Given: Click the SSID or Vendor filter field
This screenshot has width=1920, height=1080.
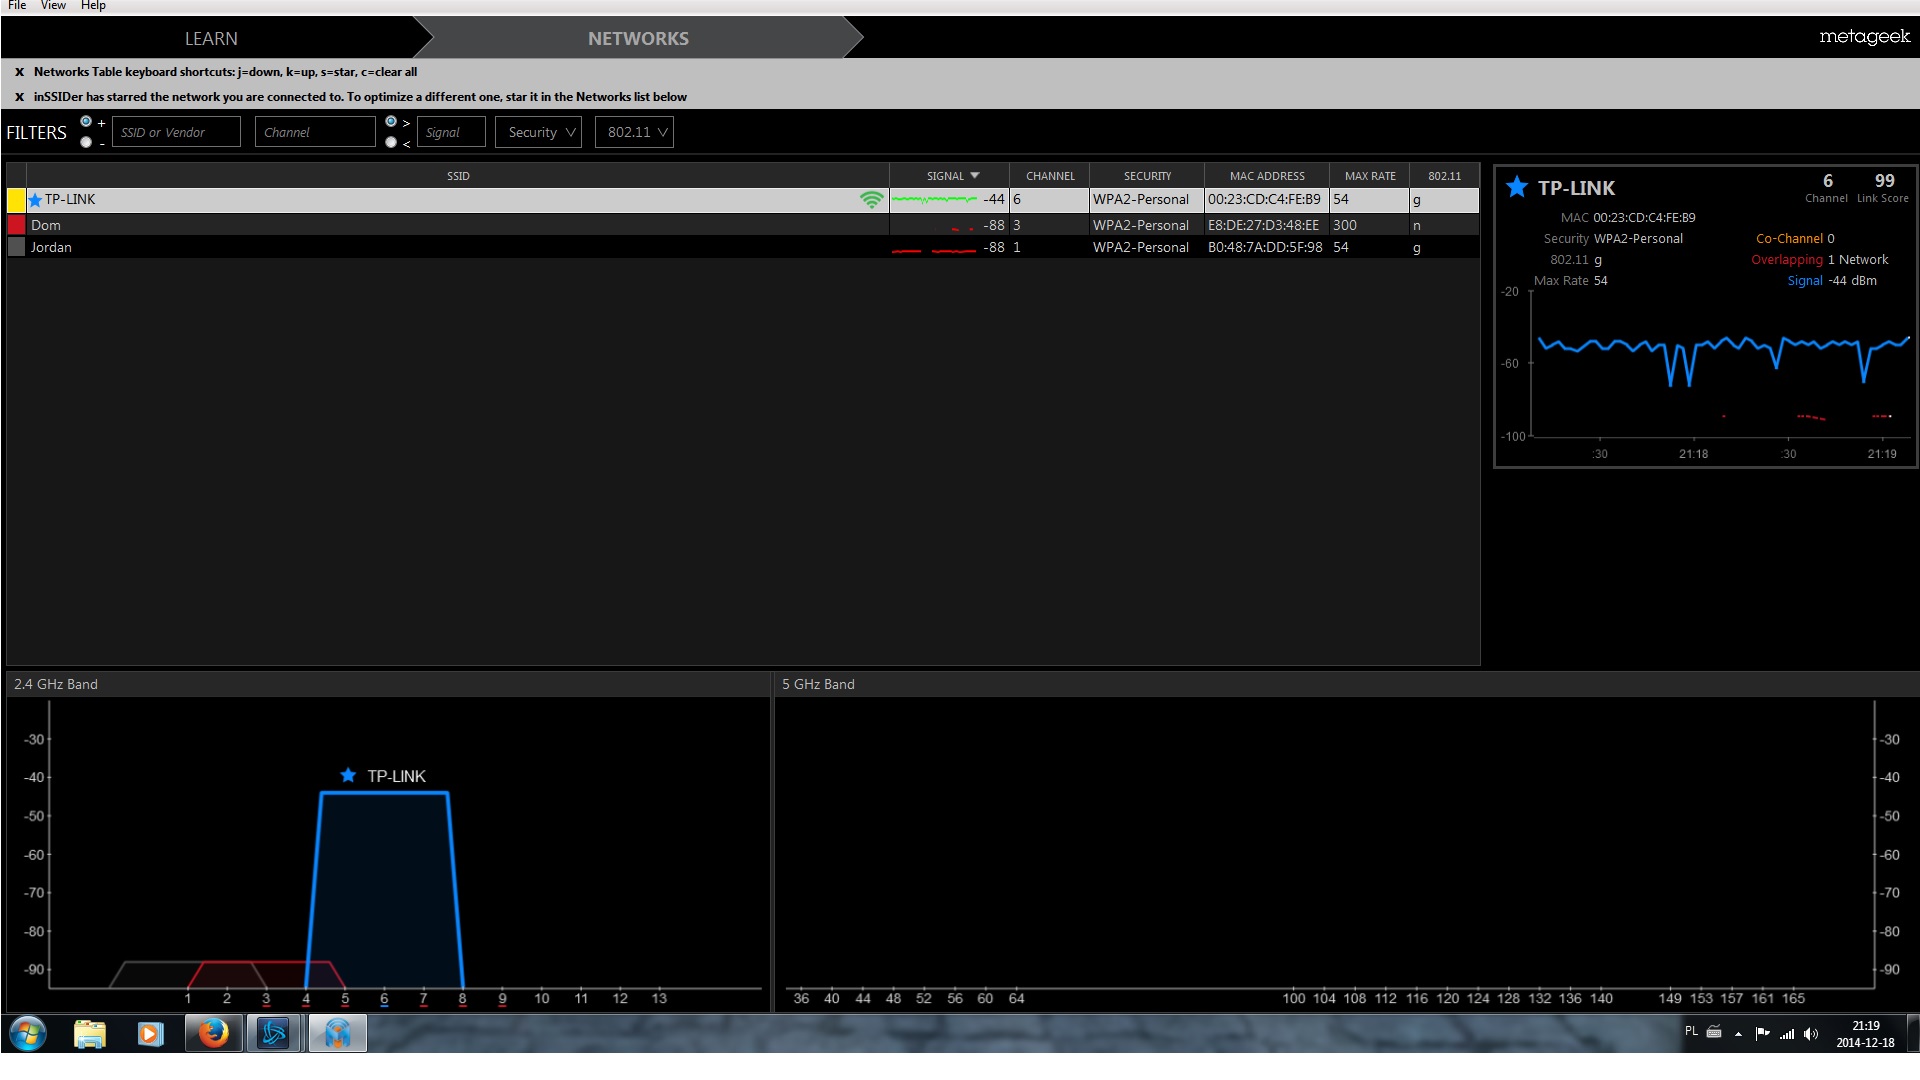Looking at the screenshot, I should [176, 132].
